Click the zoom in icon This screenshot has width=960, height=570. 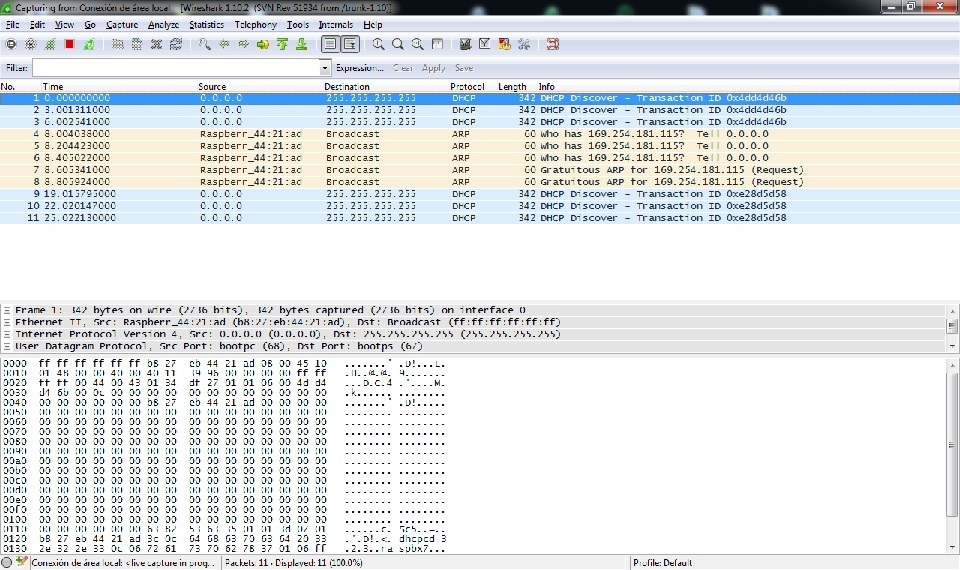tap(378, 44)
